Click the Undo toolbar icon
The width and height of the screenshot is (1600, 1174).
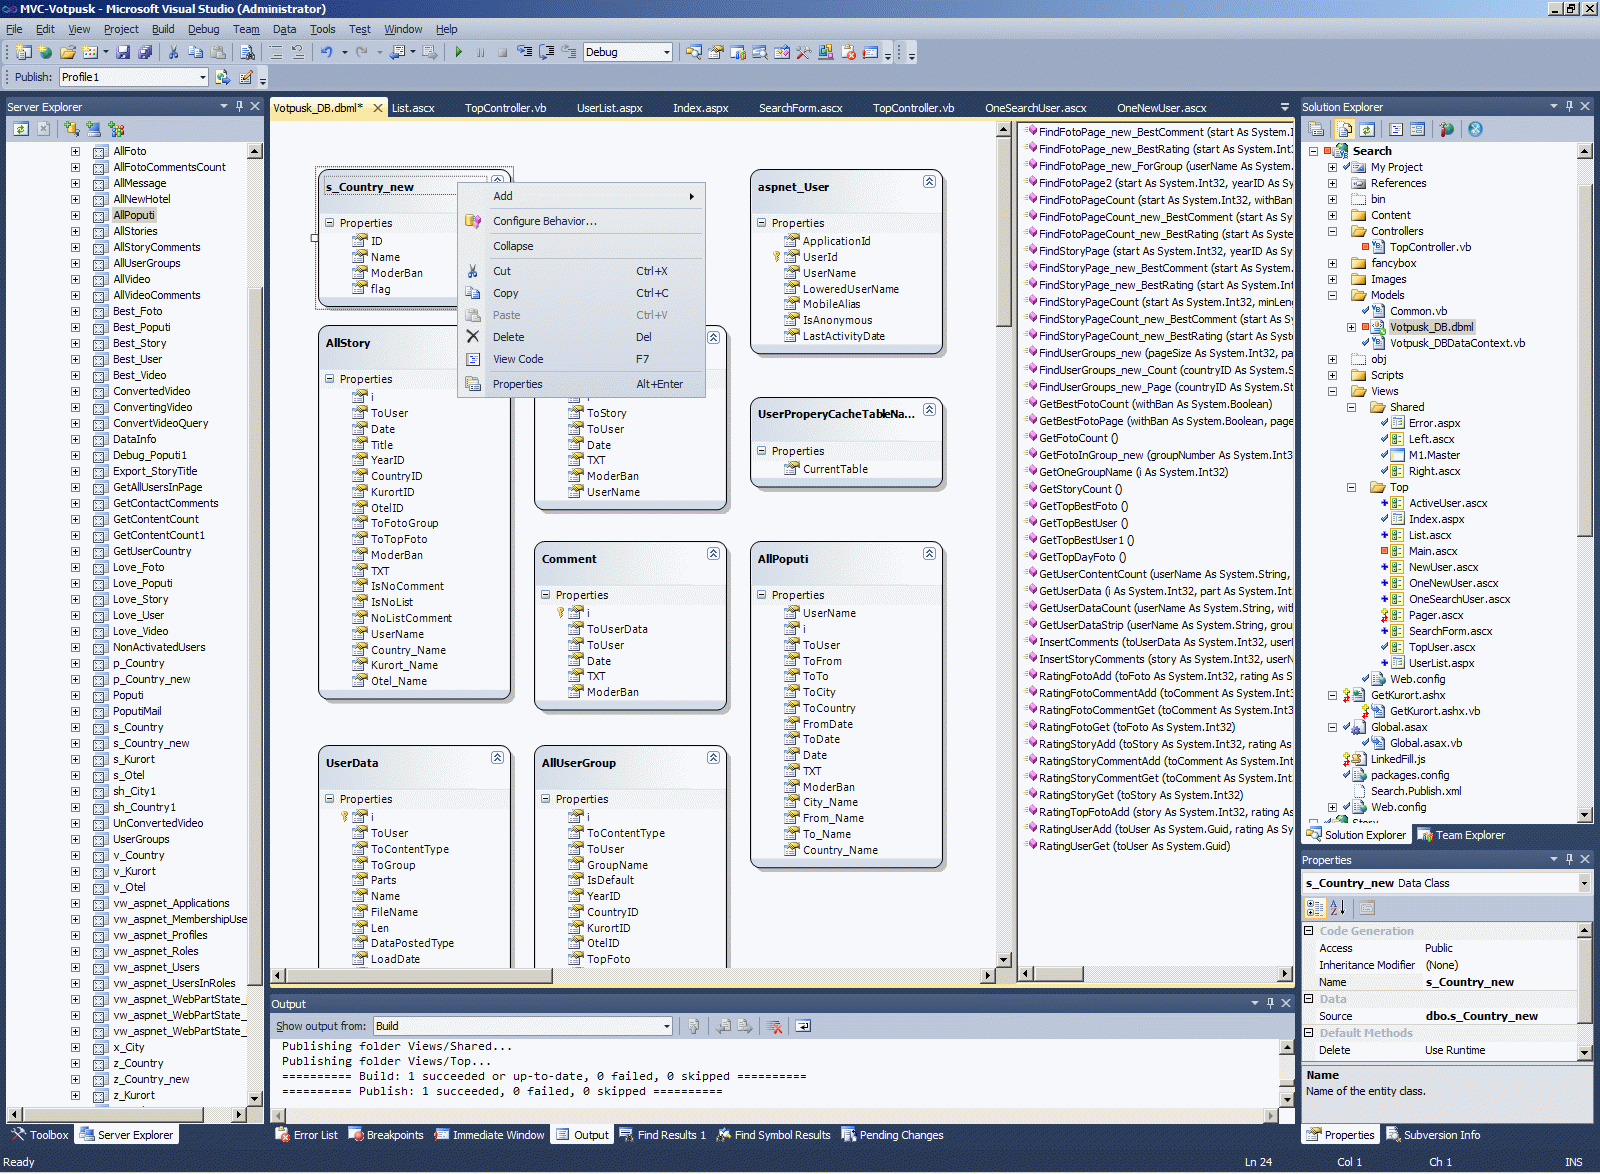click(x=326, y=52)
